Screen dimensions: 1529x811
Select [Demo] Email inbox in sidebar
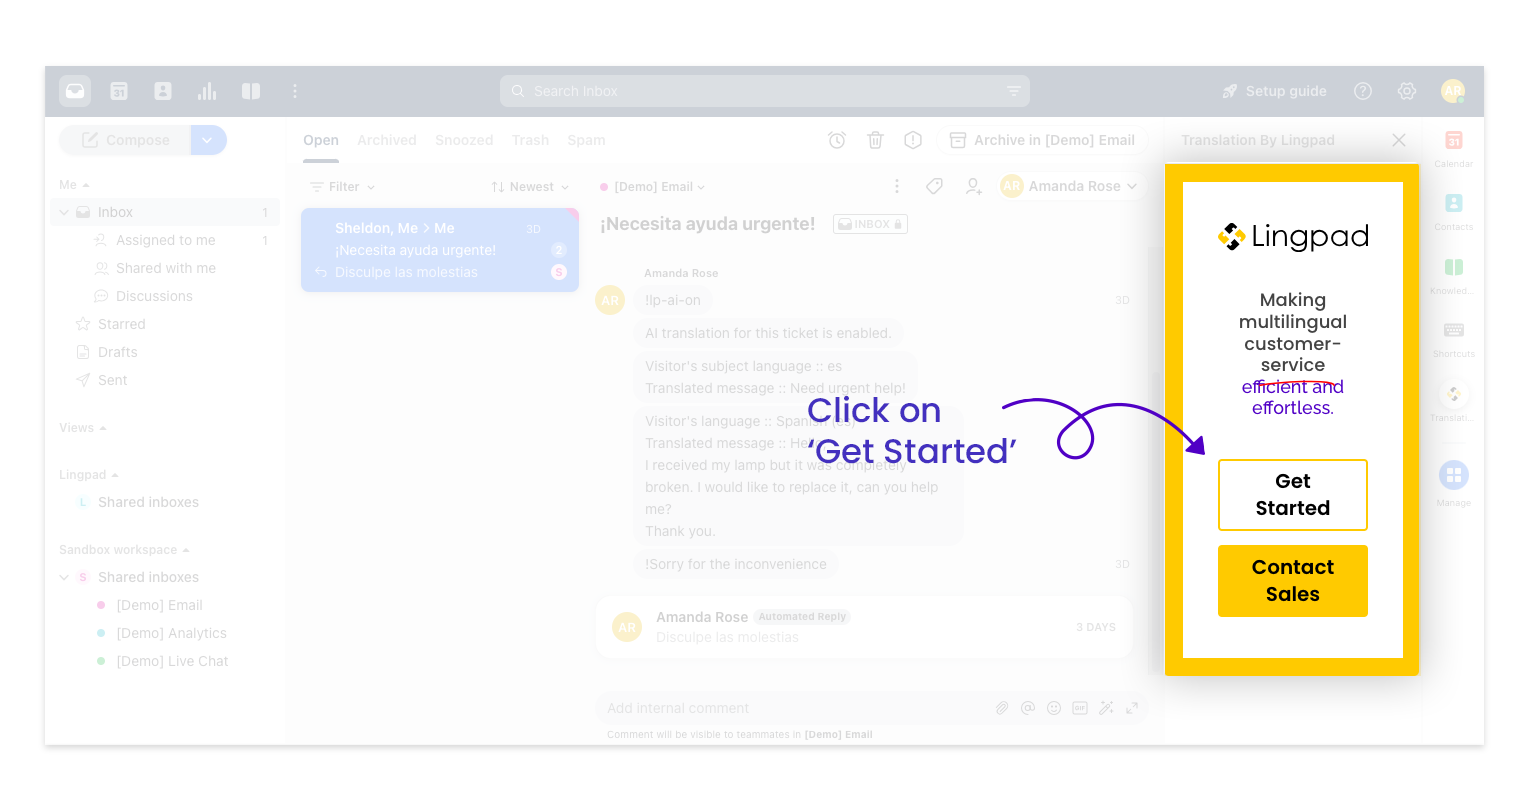[159, 605]
